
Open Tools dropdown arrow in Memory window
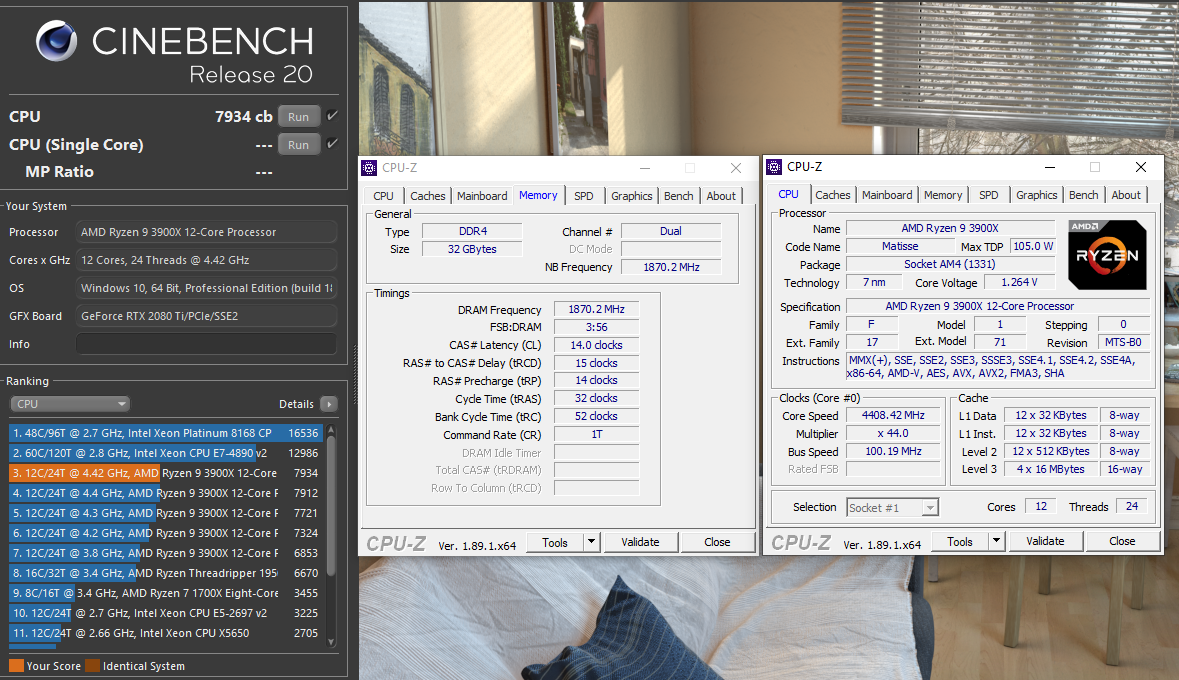coord(591,542)
